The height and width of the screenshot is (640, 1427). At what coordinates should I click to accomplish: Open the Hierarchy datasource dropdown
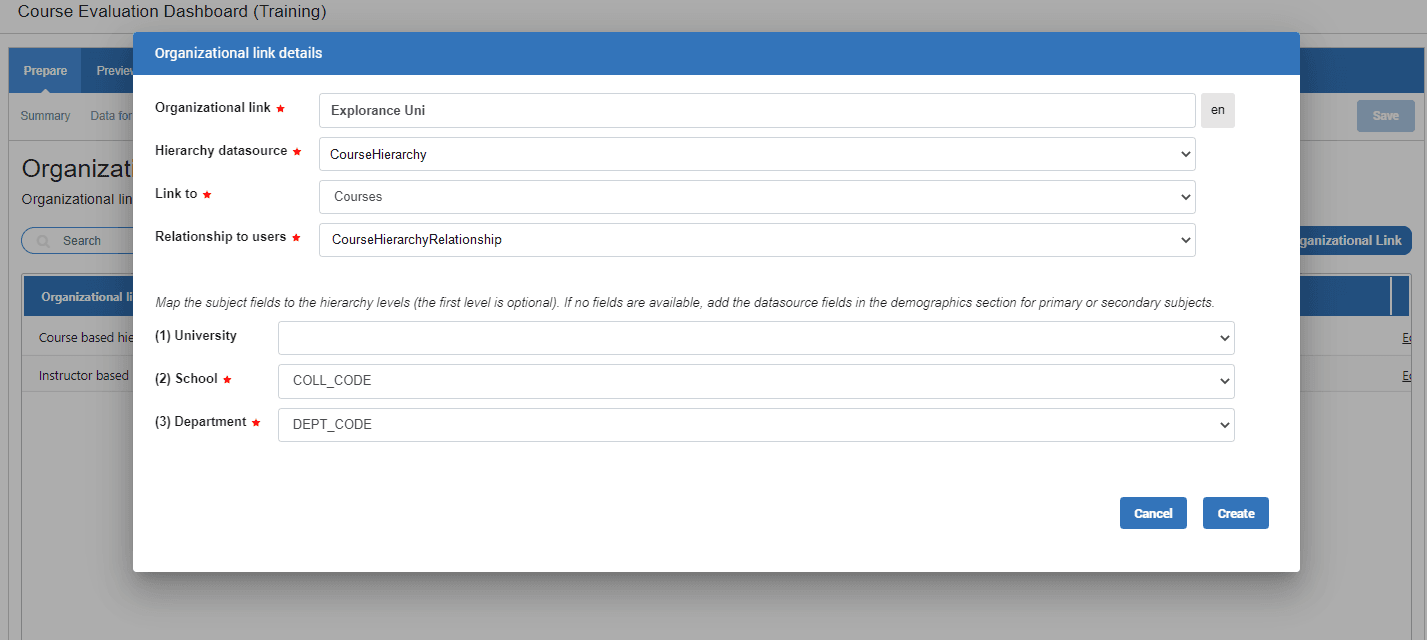click(x=757, y=154)
